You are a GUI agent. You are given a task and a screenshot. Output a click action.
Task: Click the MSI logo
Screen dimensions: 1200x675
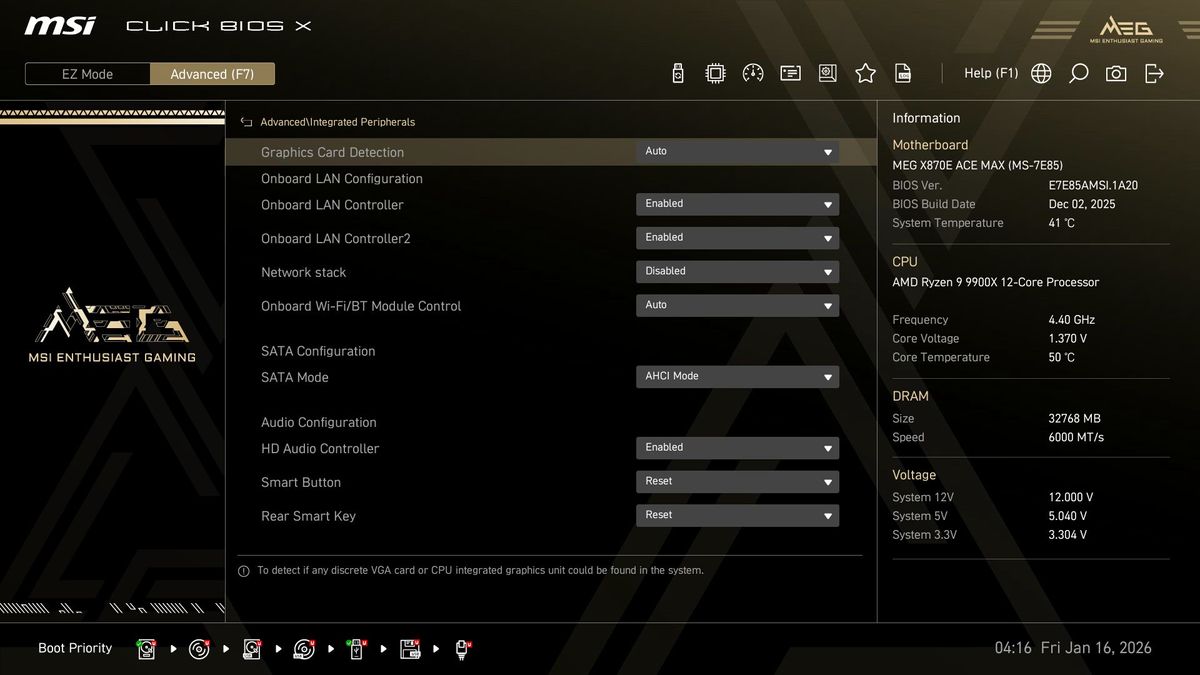coord(60,25)
